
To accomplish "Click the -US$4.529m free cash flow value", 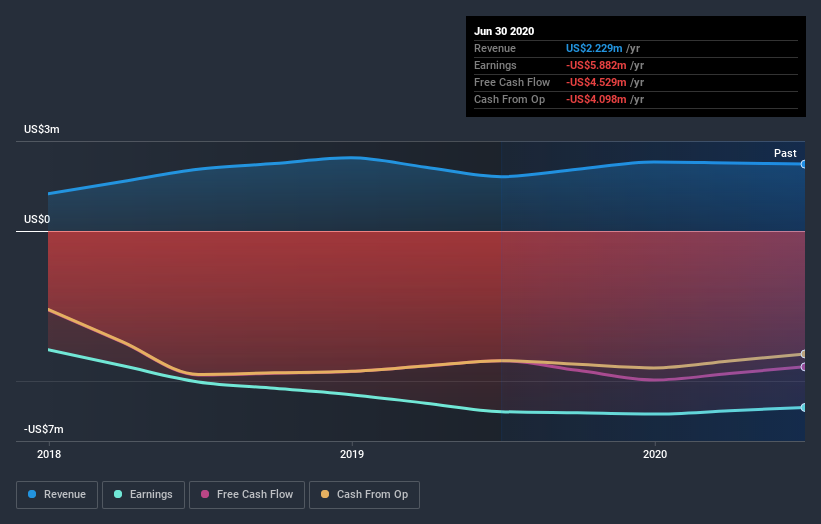I will (596, 82).
